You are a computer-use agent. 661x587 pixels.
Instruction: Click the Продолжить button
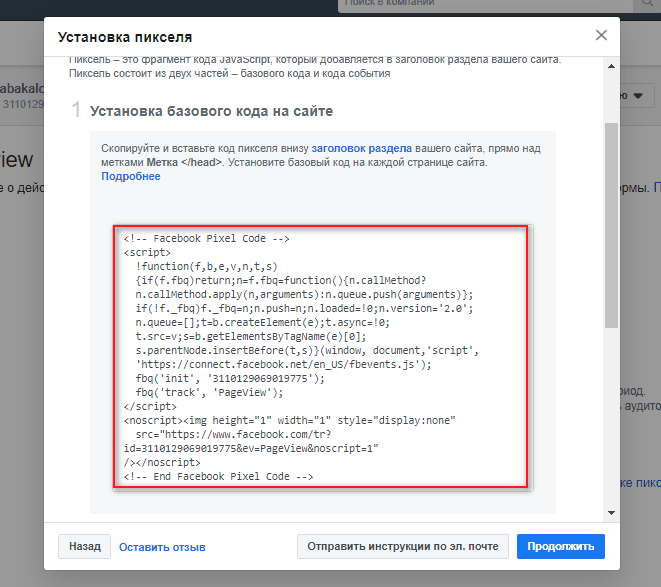coord(561,547)
